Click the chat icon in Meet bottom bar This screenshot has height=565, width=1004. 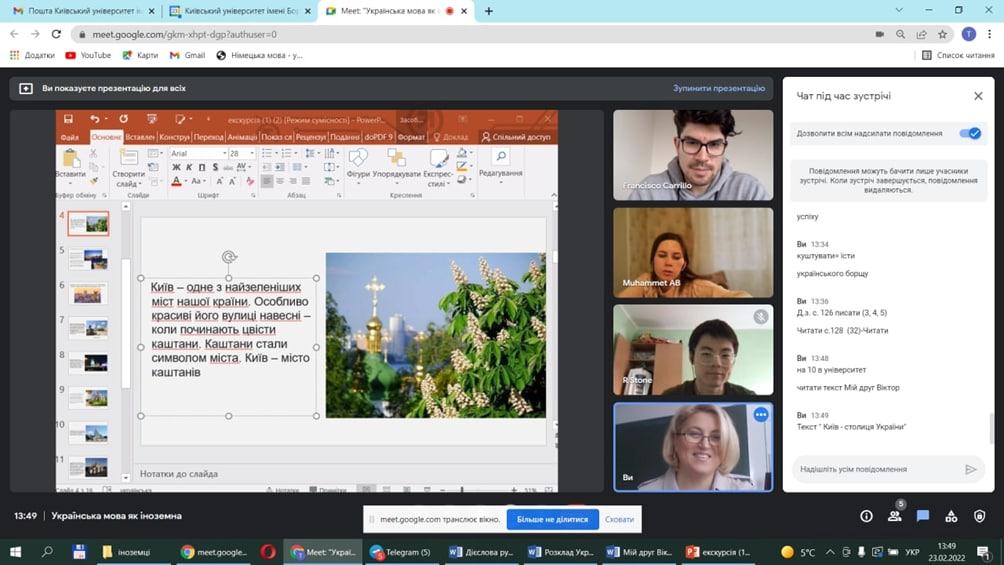click(x=923, y=516)
